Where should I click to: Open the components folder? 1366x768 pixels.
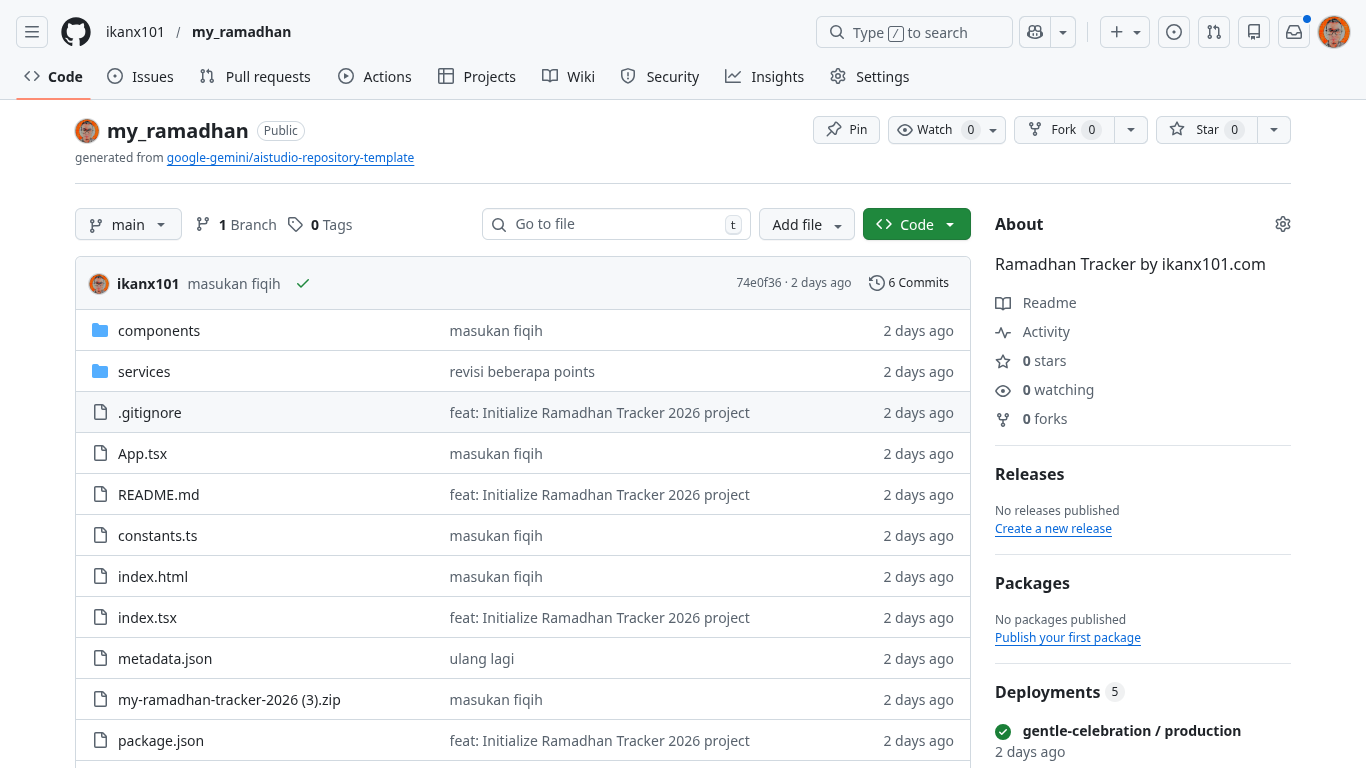pos(159,331)
